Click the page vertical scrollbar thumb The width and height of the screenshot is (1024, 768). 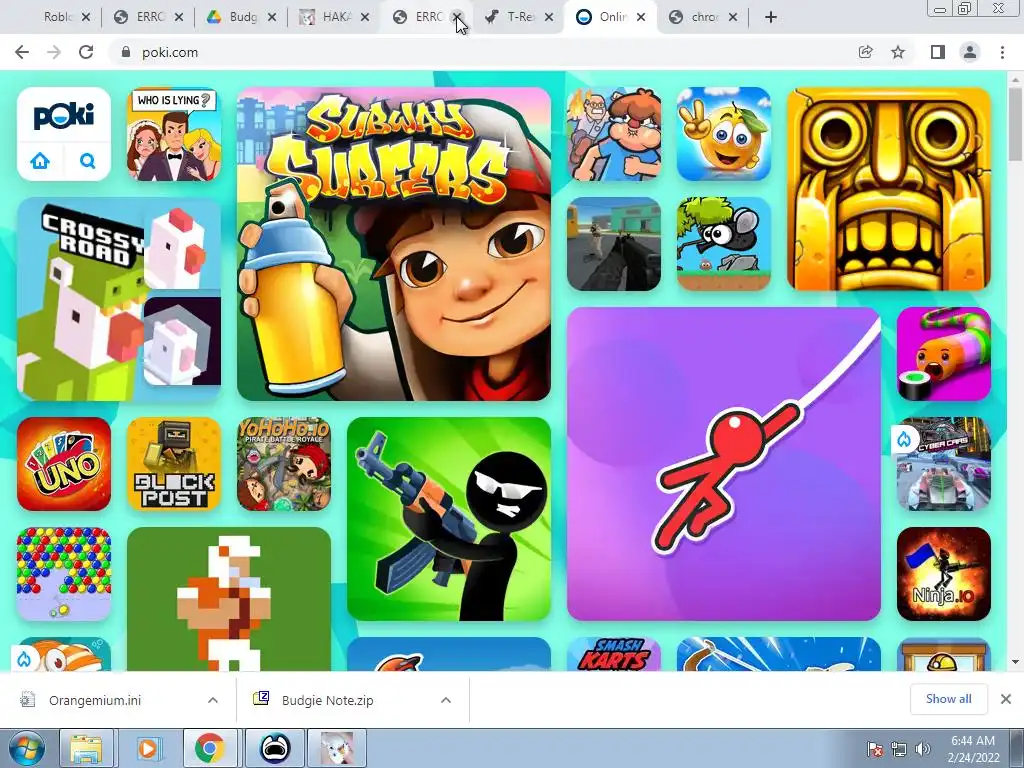point(1015,124)
